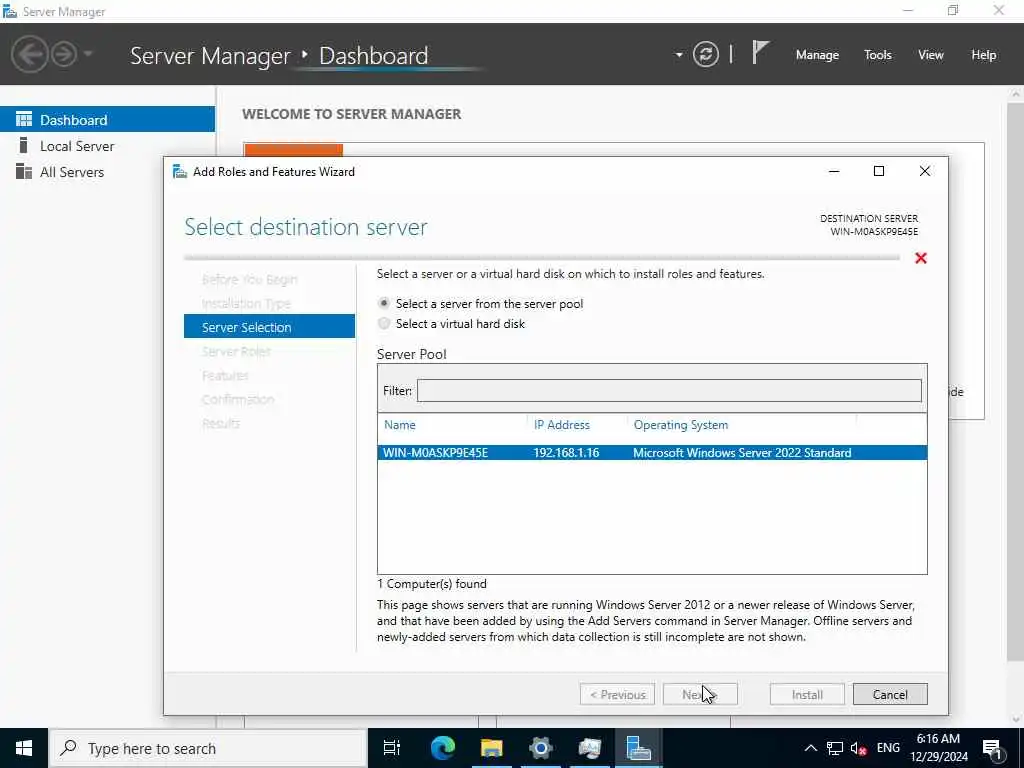Image resolution: width=1024 pixels, height=768 pixels.
Task: Open the Settings gear app in the taskbar
Action: click(541, 748)
